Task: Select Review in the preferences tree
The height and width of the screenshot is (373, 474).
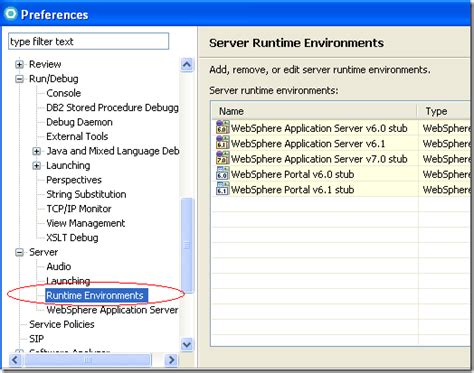Action: [45, 64]
